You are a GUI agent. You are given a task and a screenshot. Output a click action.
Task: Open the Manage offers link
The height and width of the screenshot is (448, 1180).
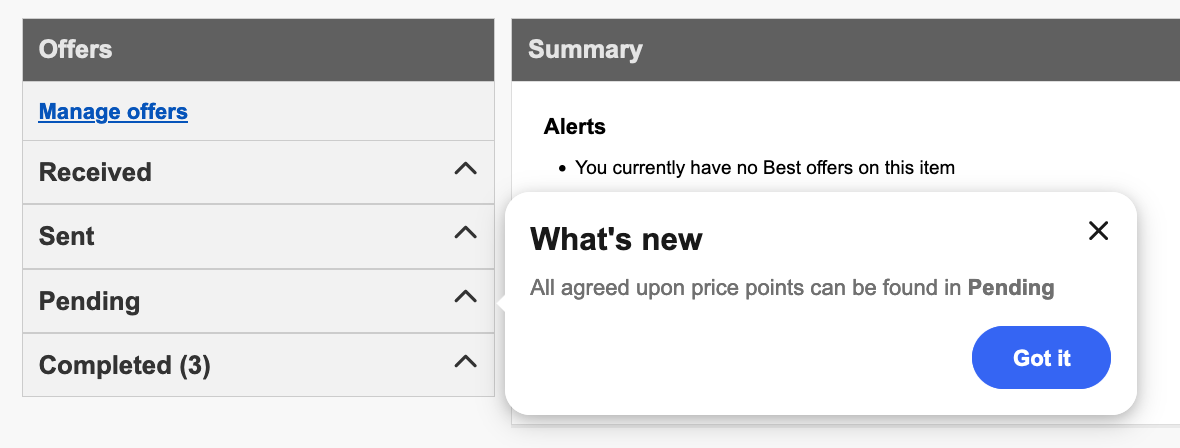113,111
